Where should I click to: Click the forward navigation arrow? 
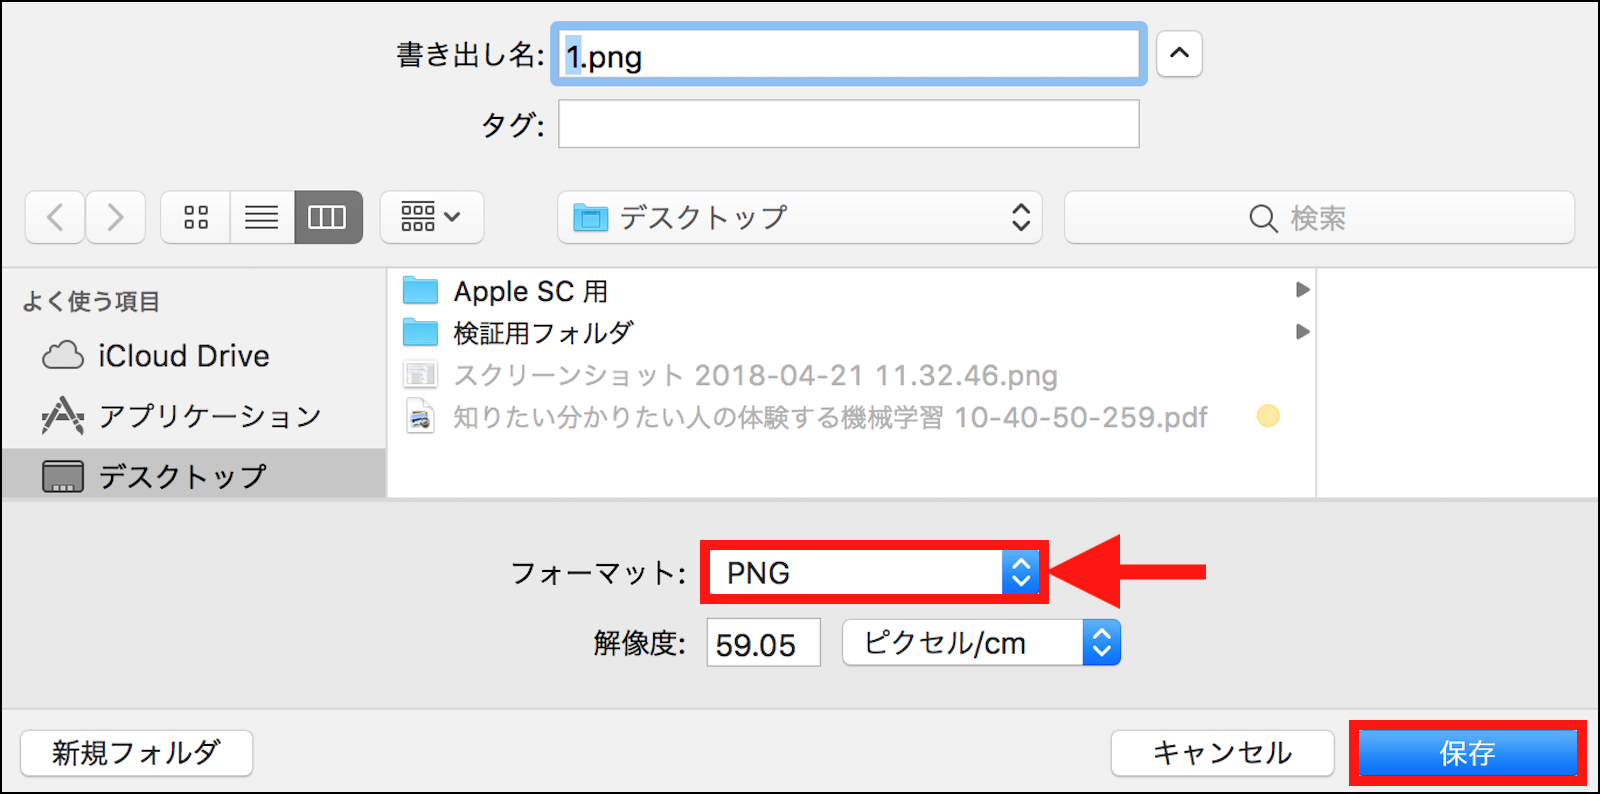tap(116, 217)
